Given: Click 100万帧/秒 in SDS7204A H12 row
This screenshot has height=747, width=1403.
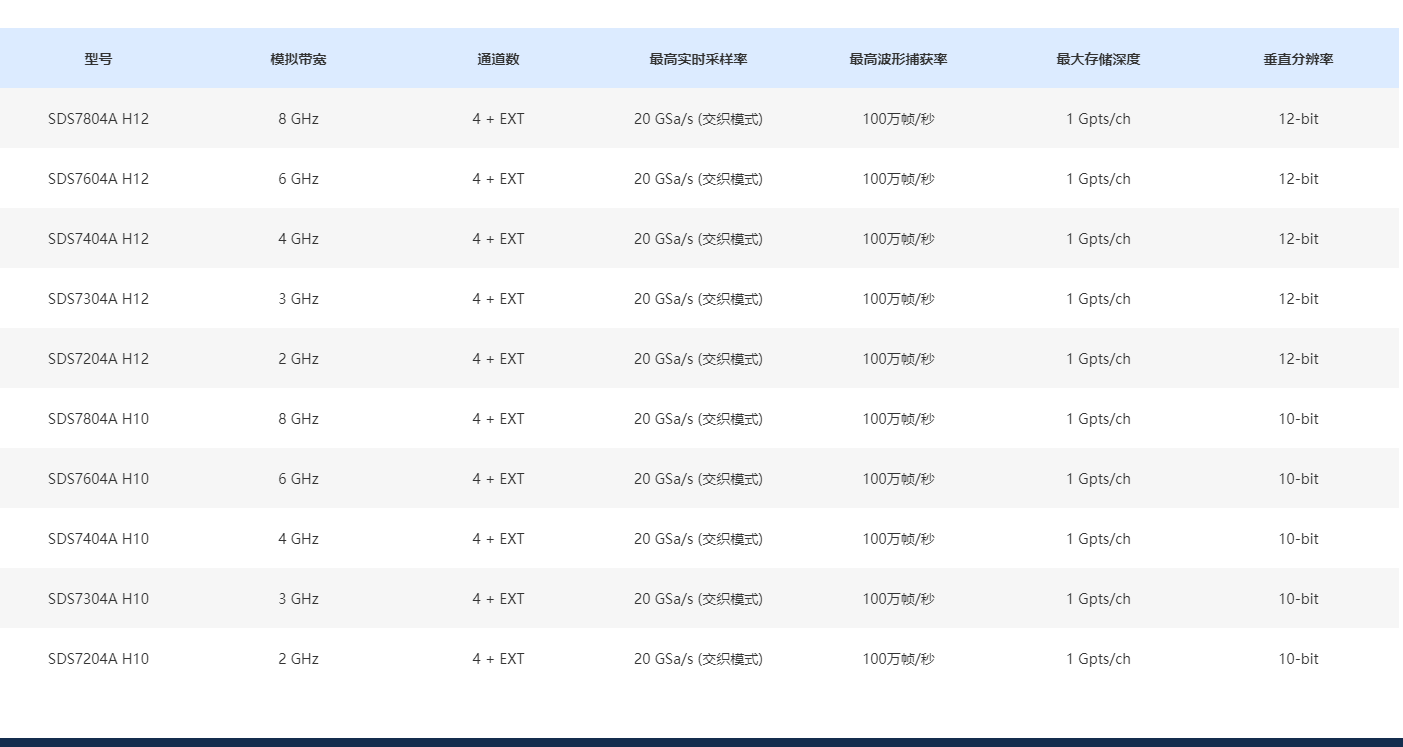Looking at the screenshot, I should point(898,359).
